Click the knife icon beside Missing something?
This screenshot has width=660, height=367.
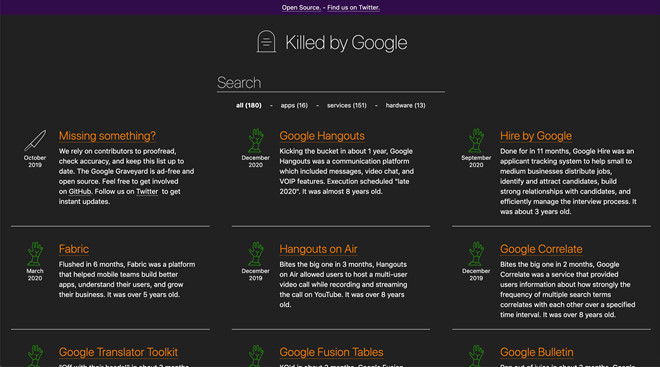click(x=35, y=140)
